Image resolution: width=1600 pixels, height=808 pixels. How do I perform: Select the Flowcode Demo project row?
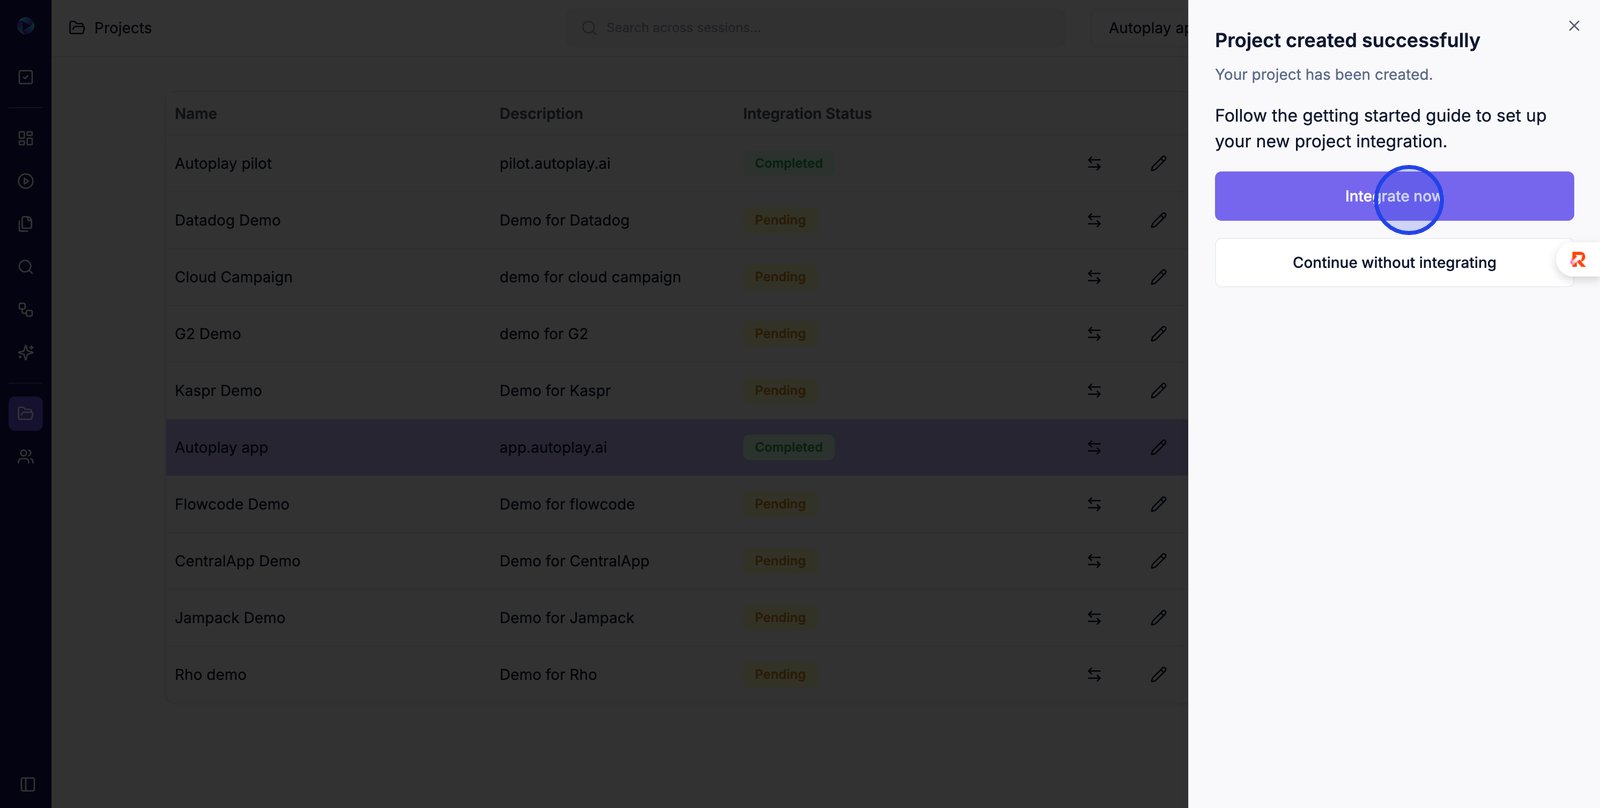coord(232,504)
